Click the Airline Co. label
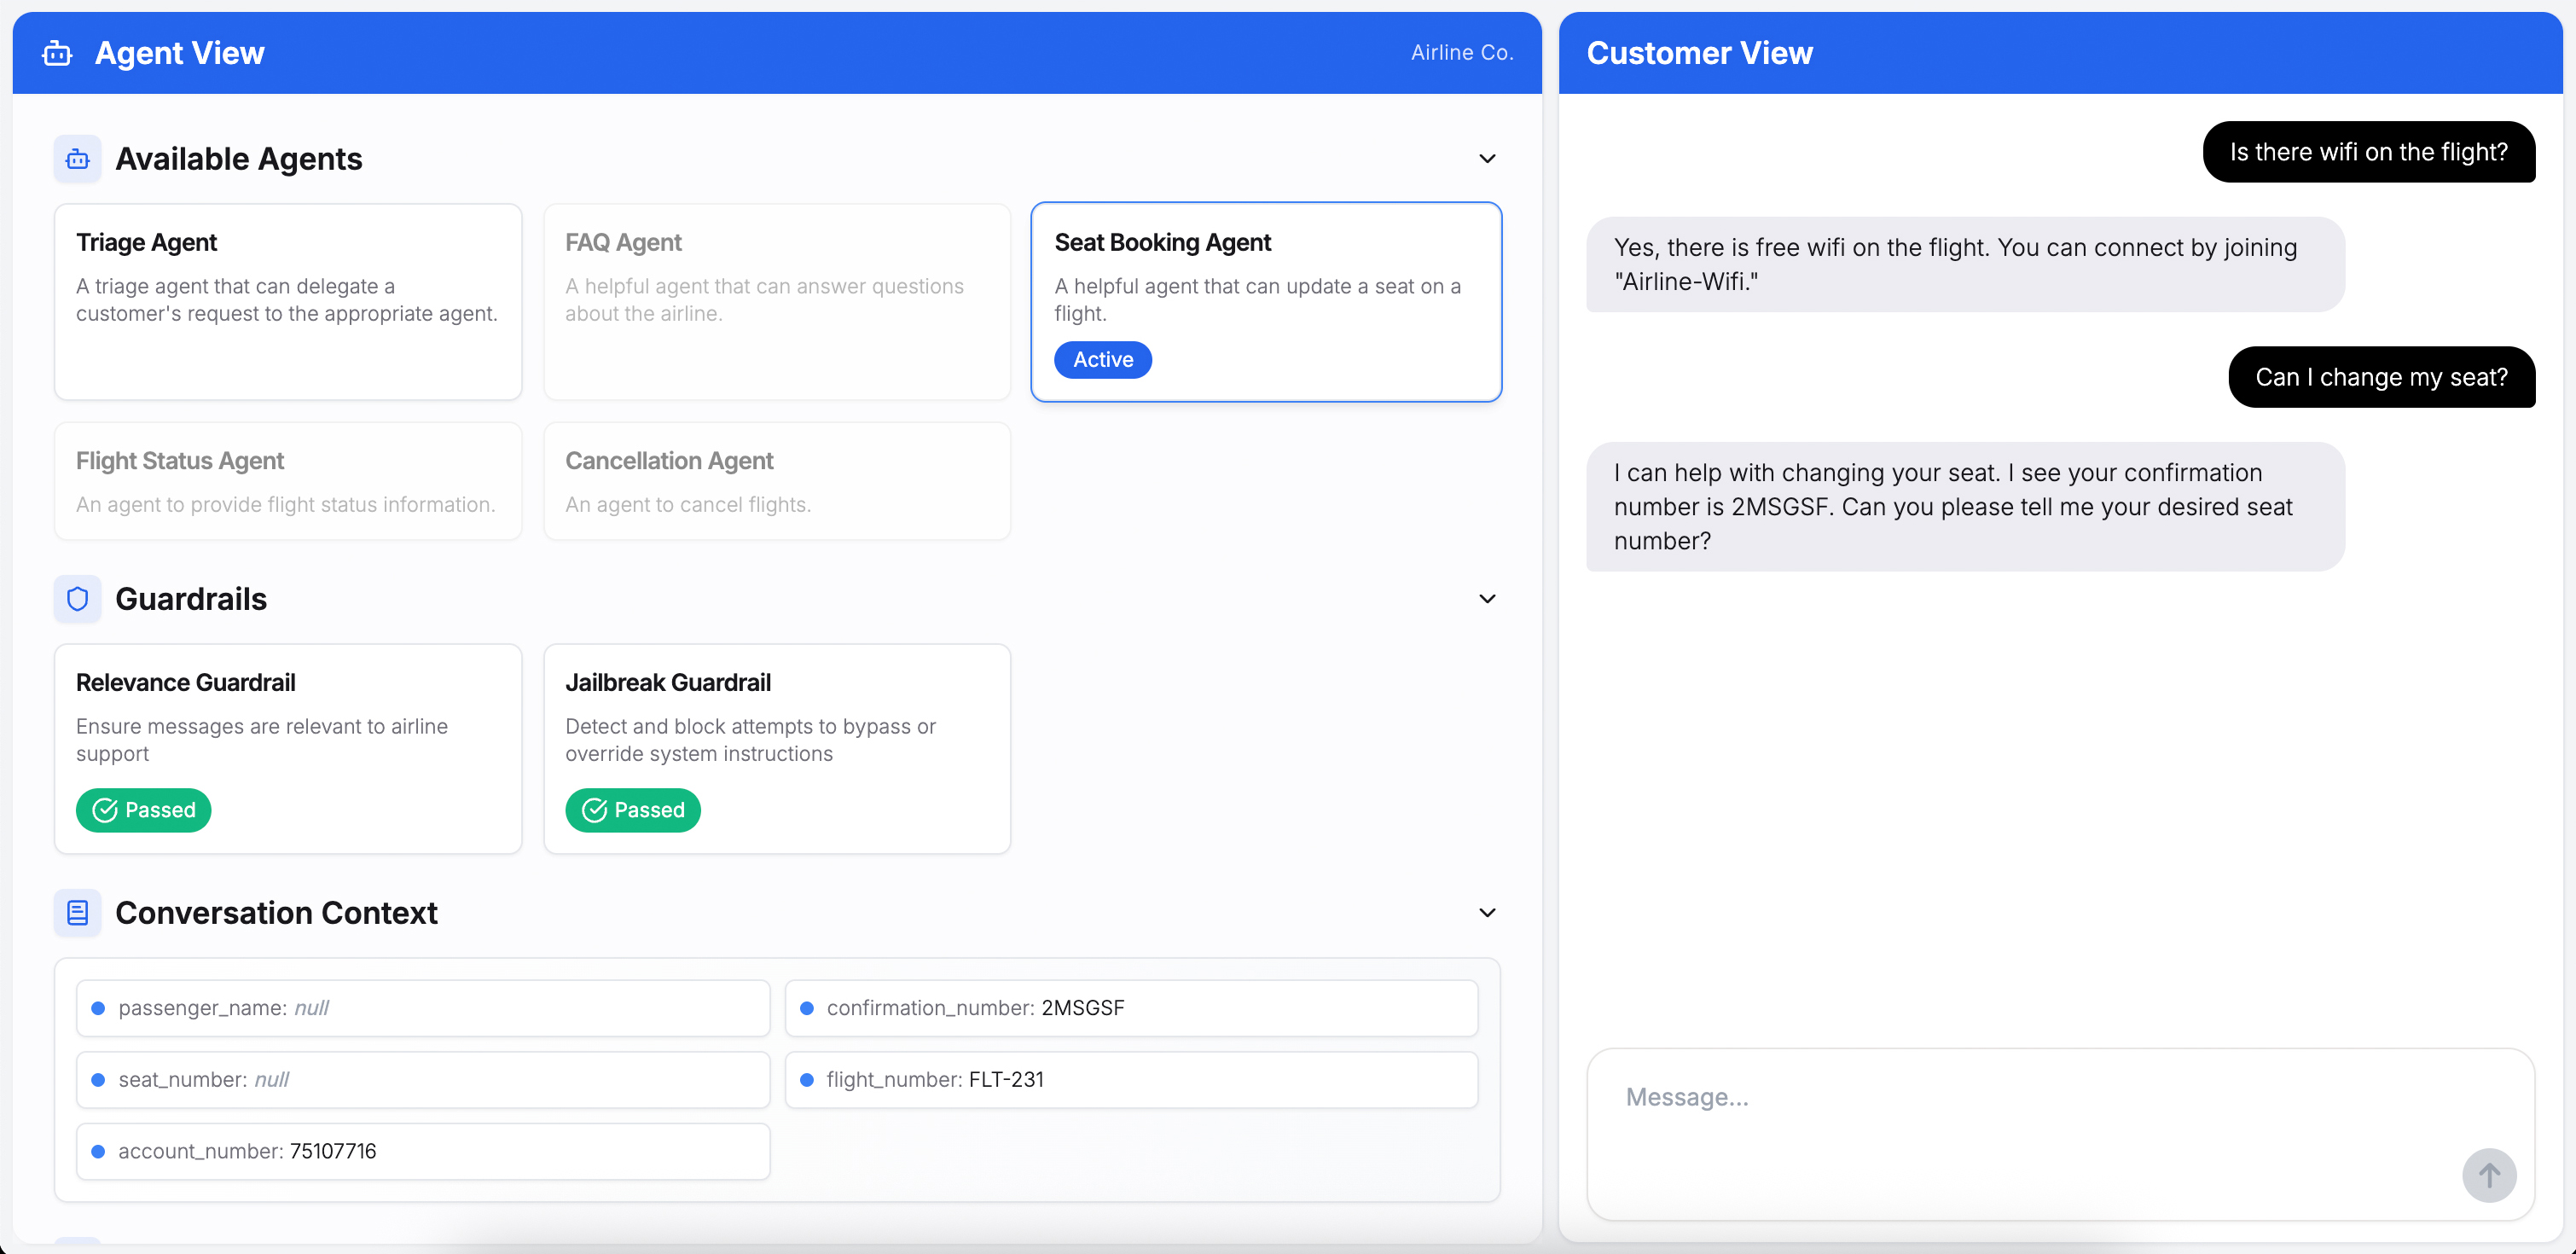Screen dimensions: 2576x1254 1461,52
